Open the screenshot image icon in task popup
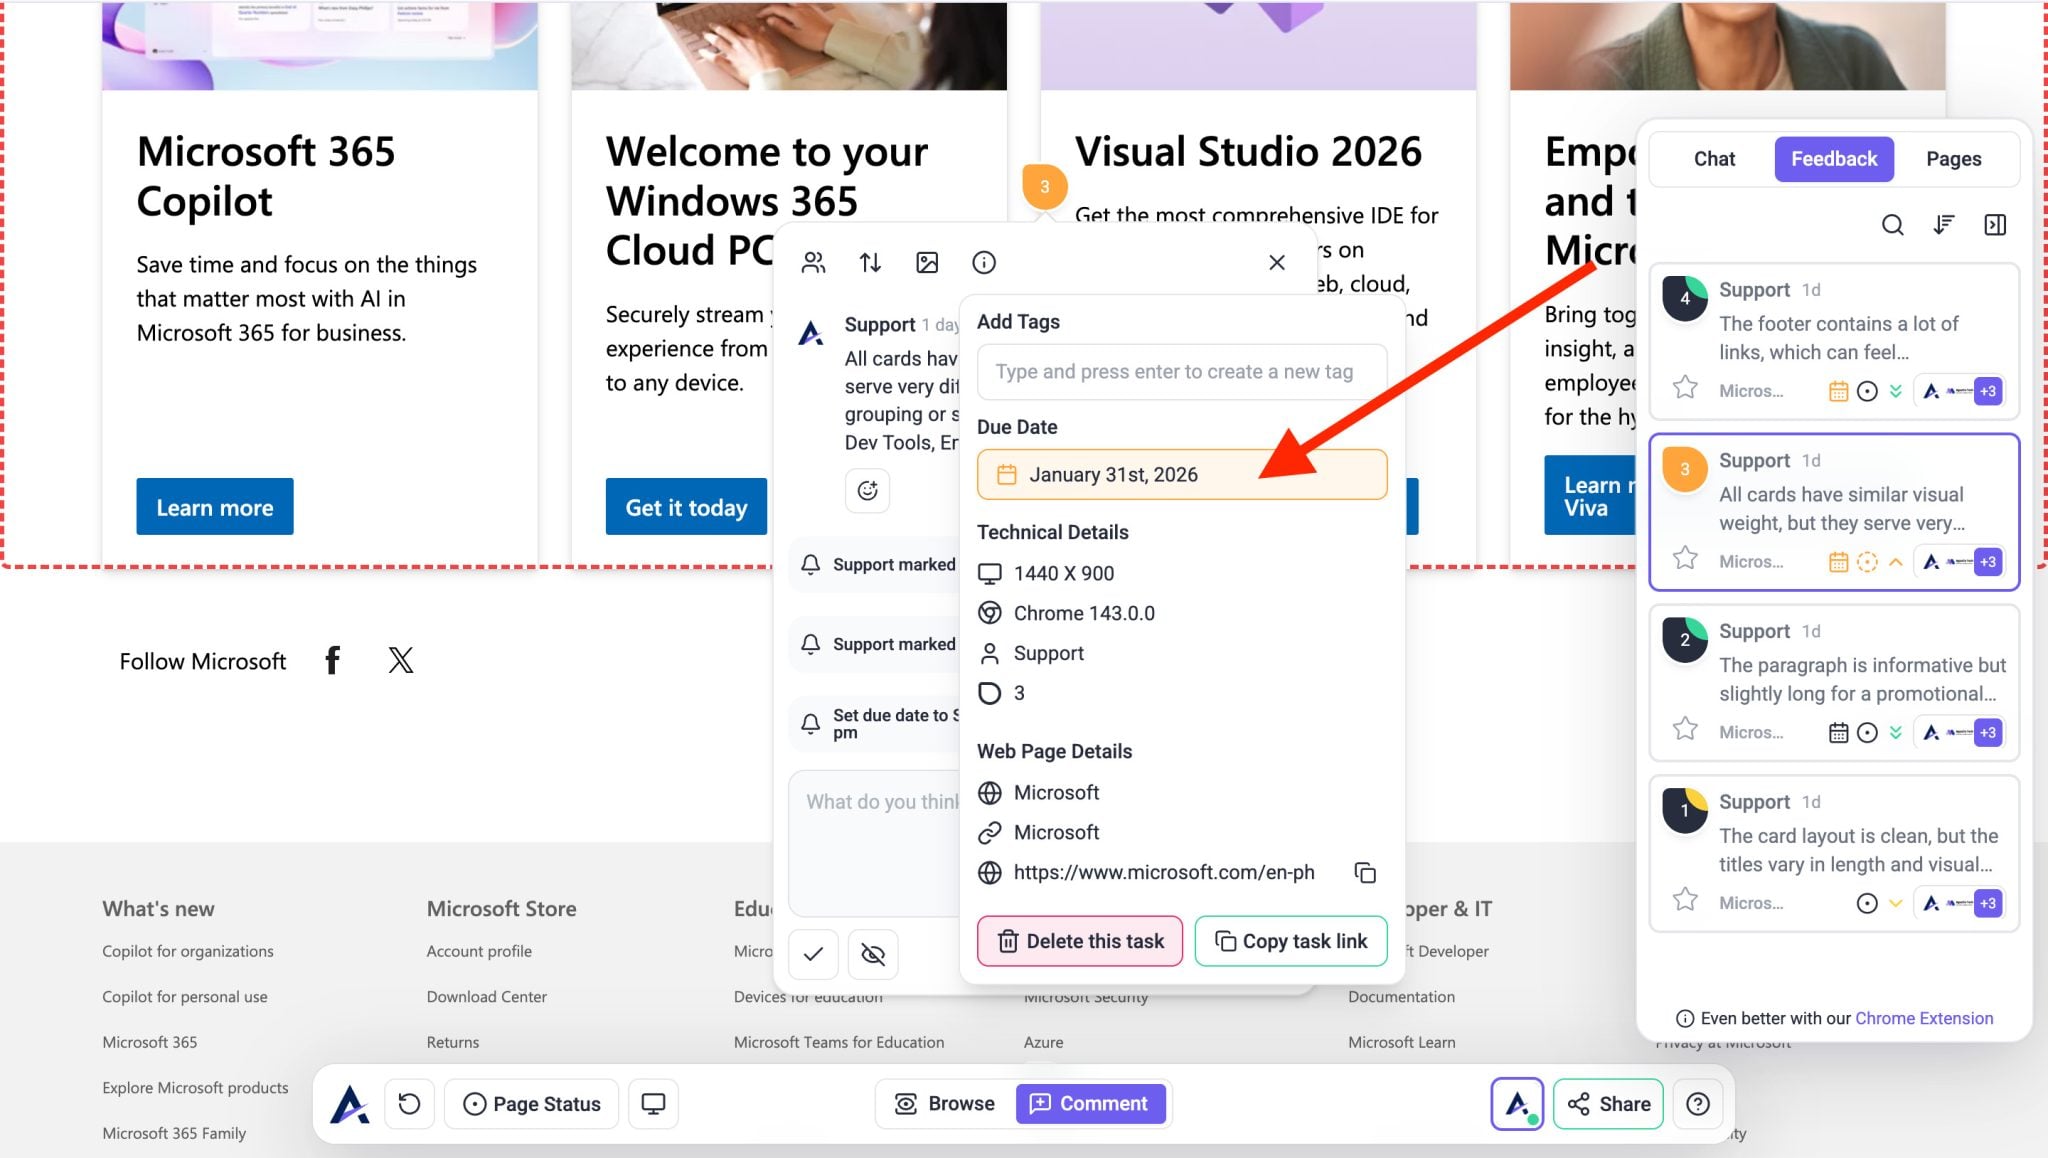Viewport: 2048px width, 1158px height. (927, 263)
